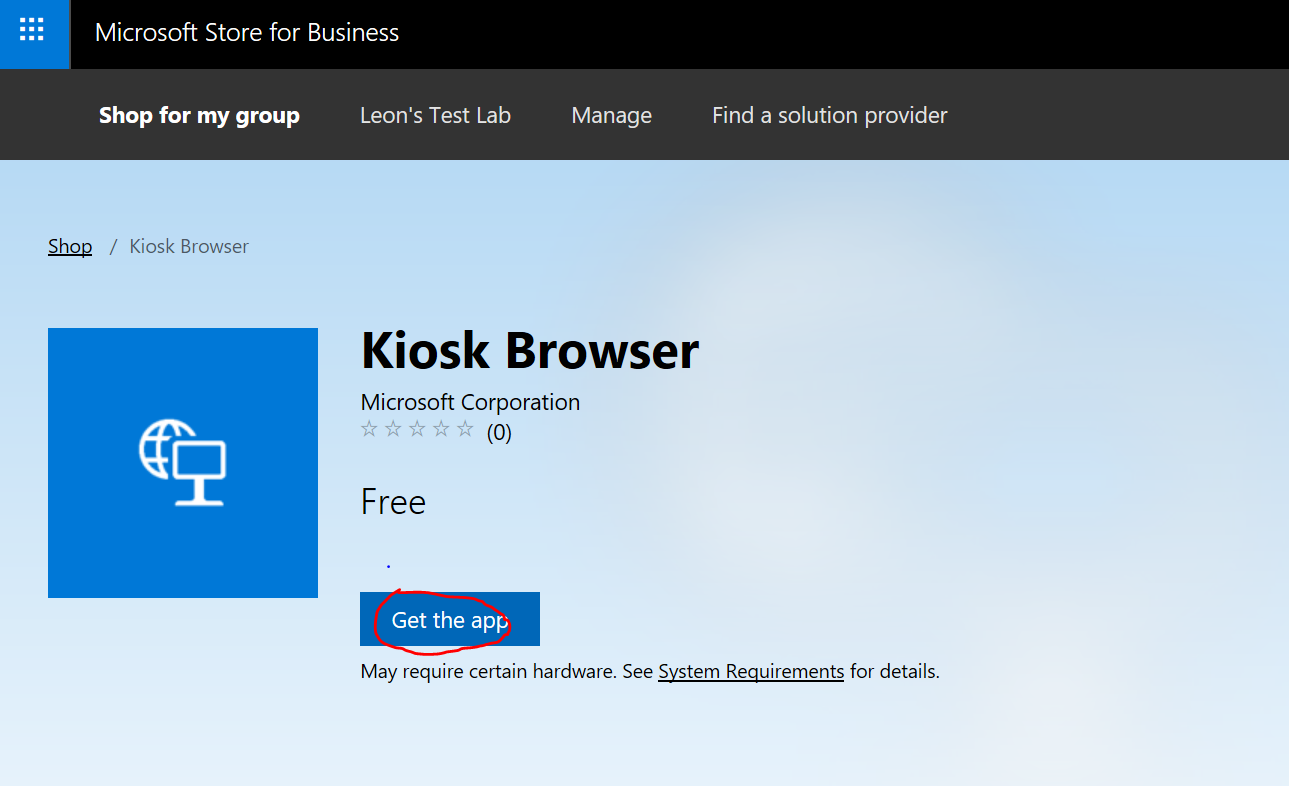Open Find a solution provider
This screenshot has height=786, width=1289.
829,116
